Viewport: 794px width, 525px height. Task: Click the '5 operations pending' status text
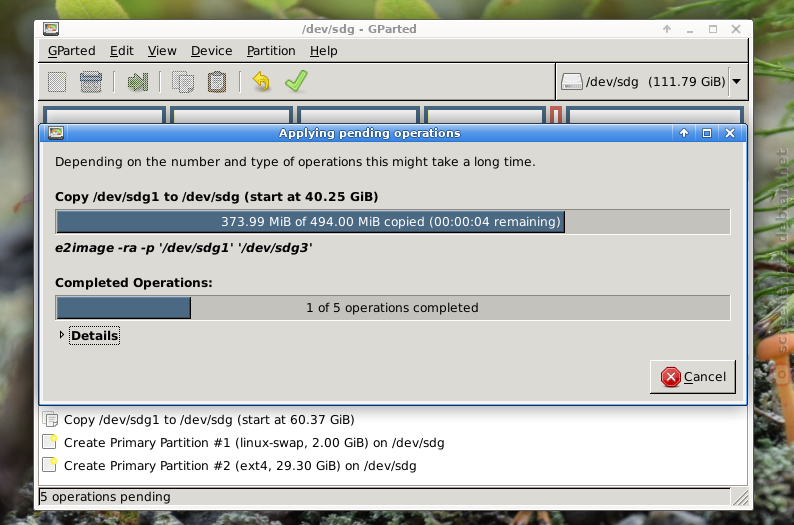pos(105,497)
